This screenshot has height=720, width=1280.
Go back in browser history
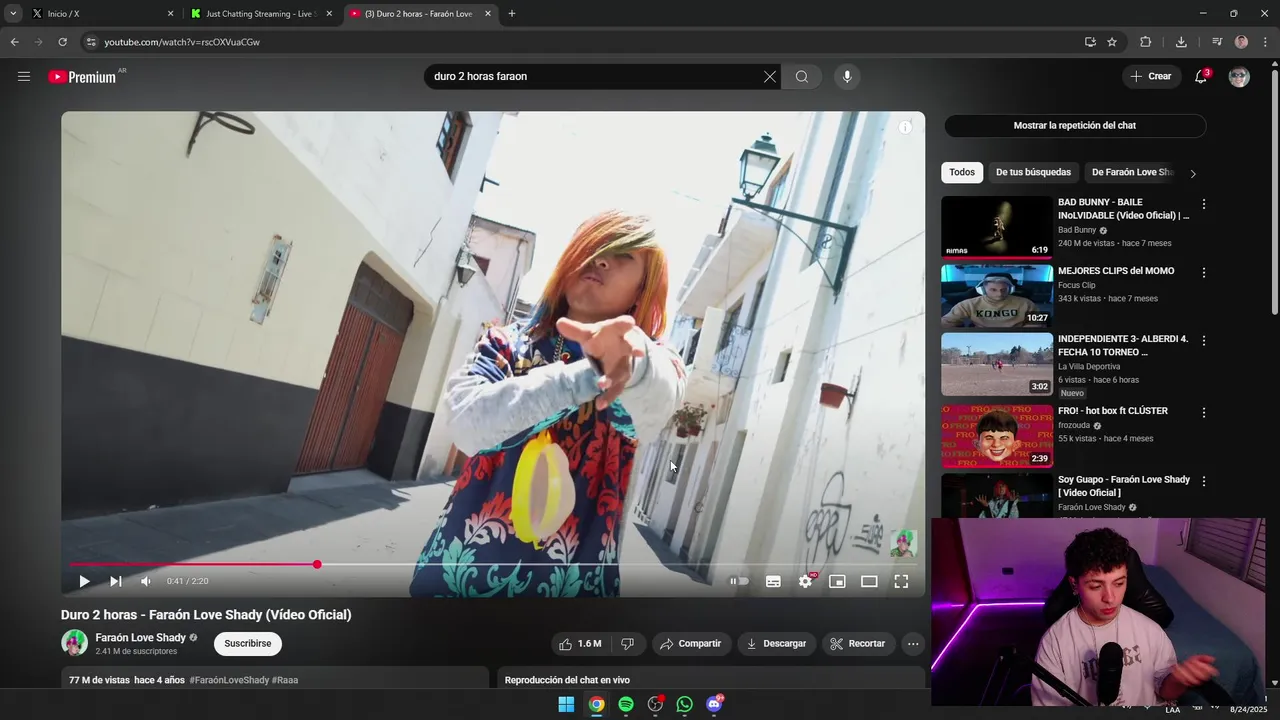tap(14, 42)
